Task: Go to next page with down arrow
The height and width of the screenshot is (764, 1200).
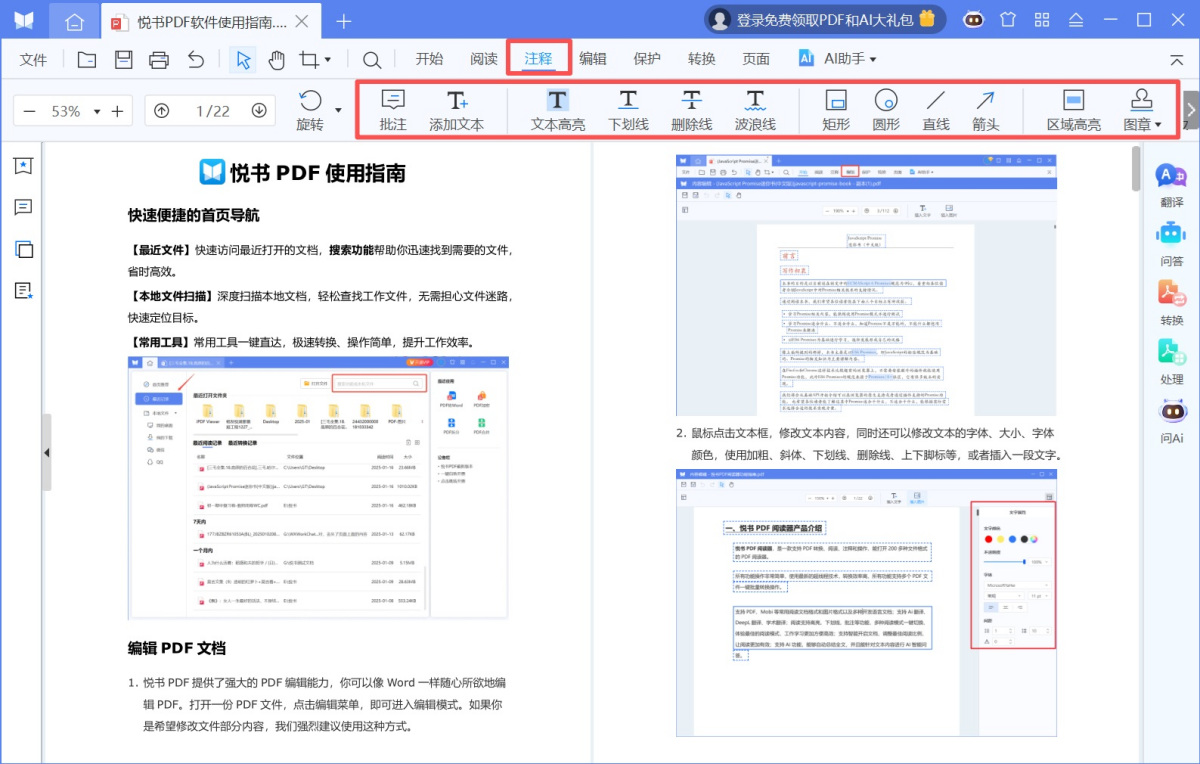Action: coord(260,111)
